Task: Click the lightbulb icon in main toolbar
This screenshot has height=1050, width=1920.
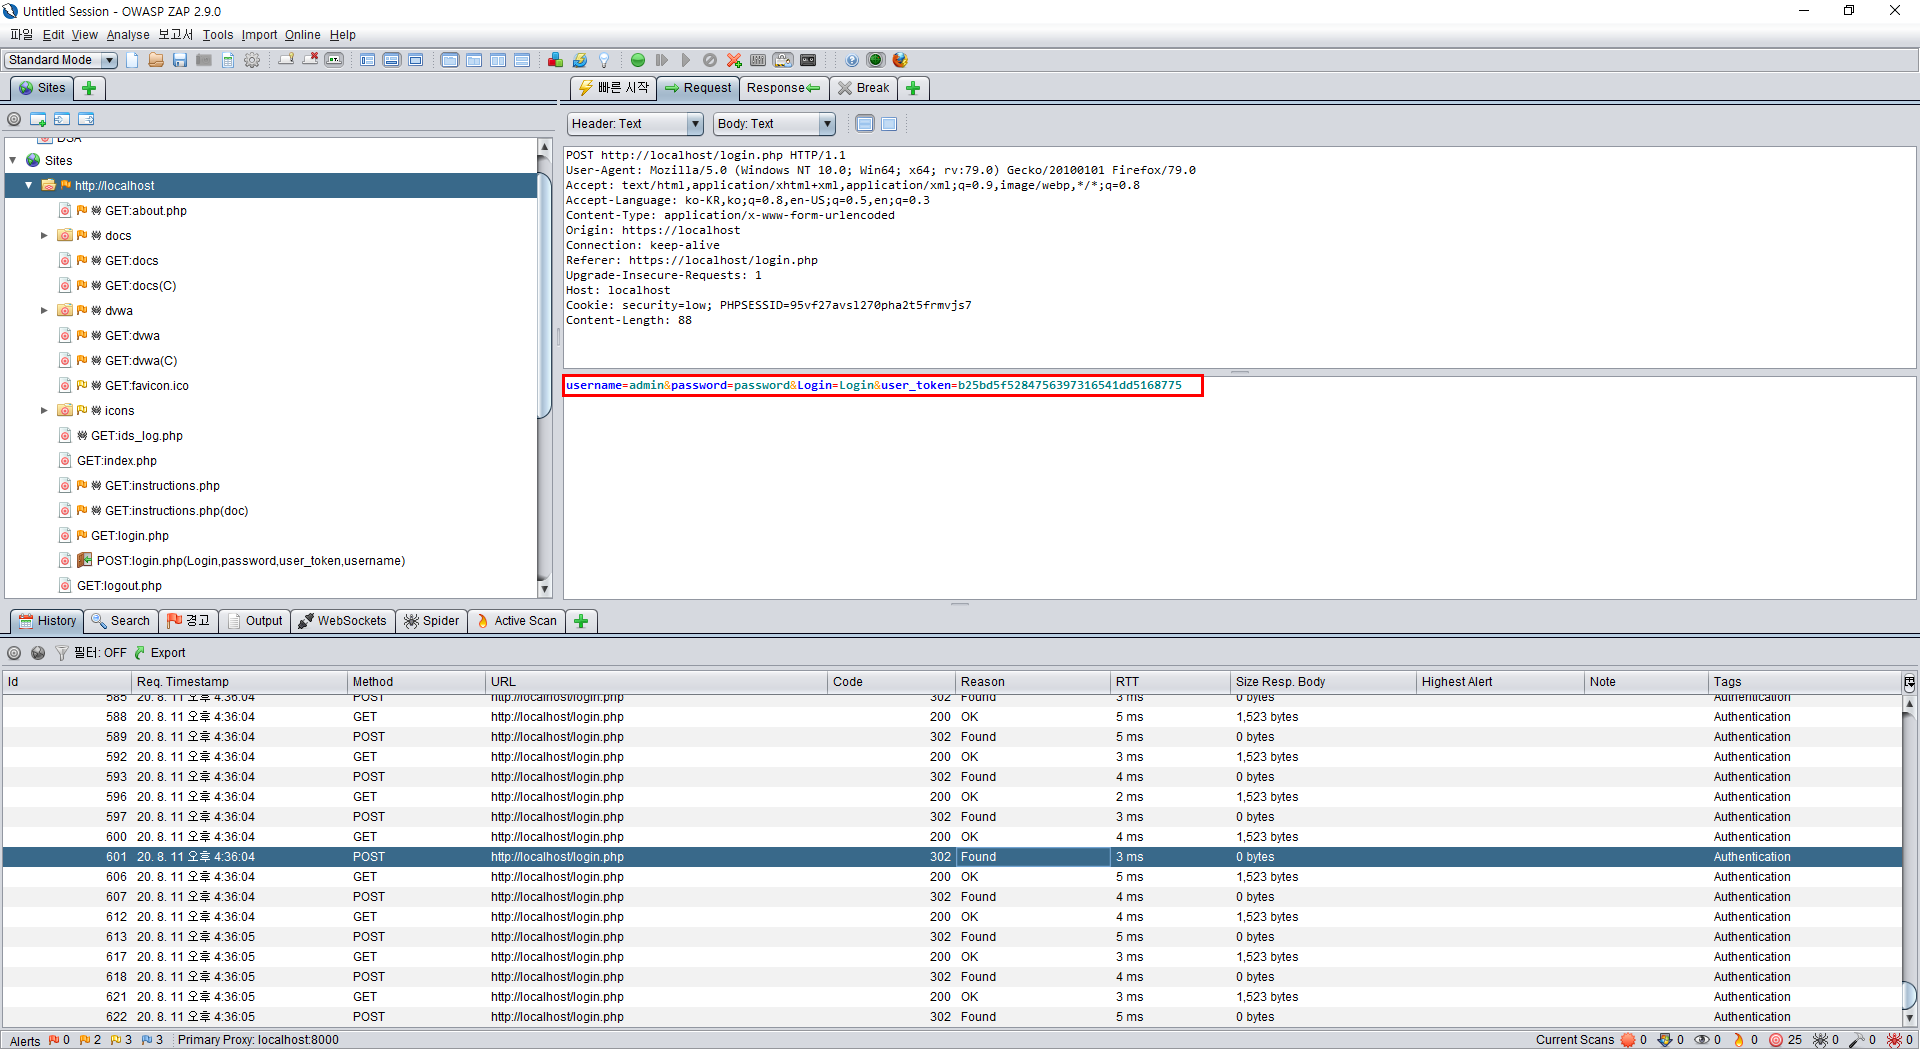Action: click(603, 60)
